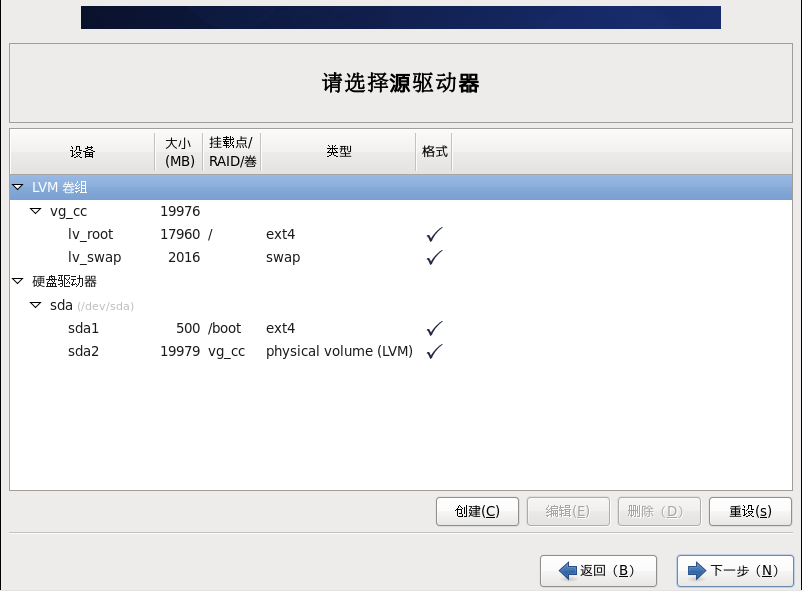
Task: Click the ext4 type of sda1
Action: 280,328
